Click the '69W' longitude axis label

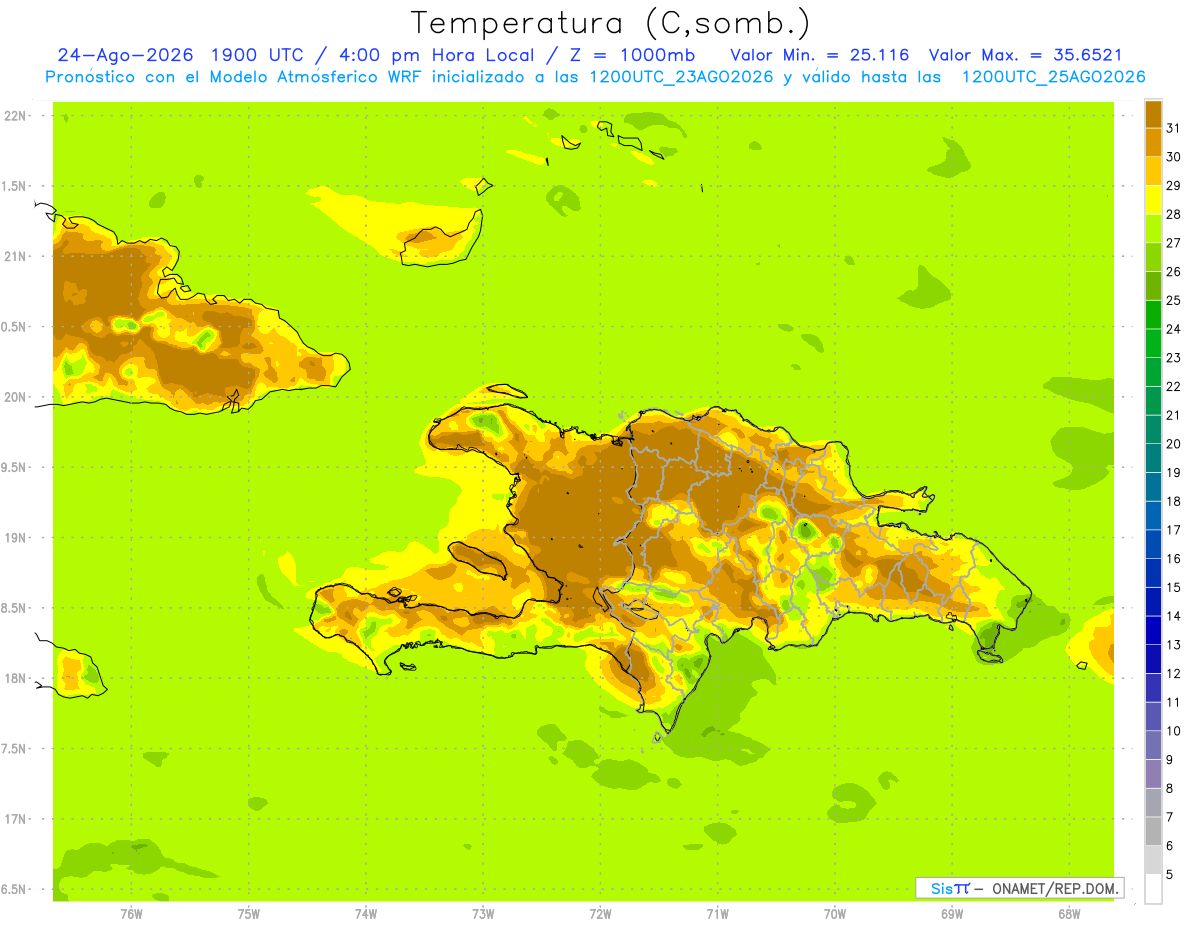pos(952,914)
